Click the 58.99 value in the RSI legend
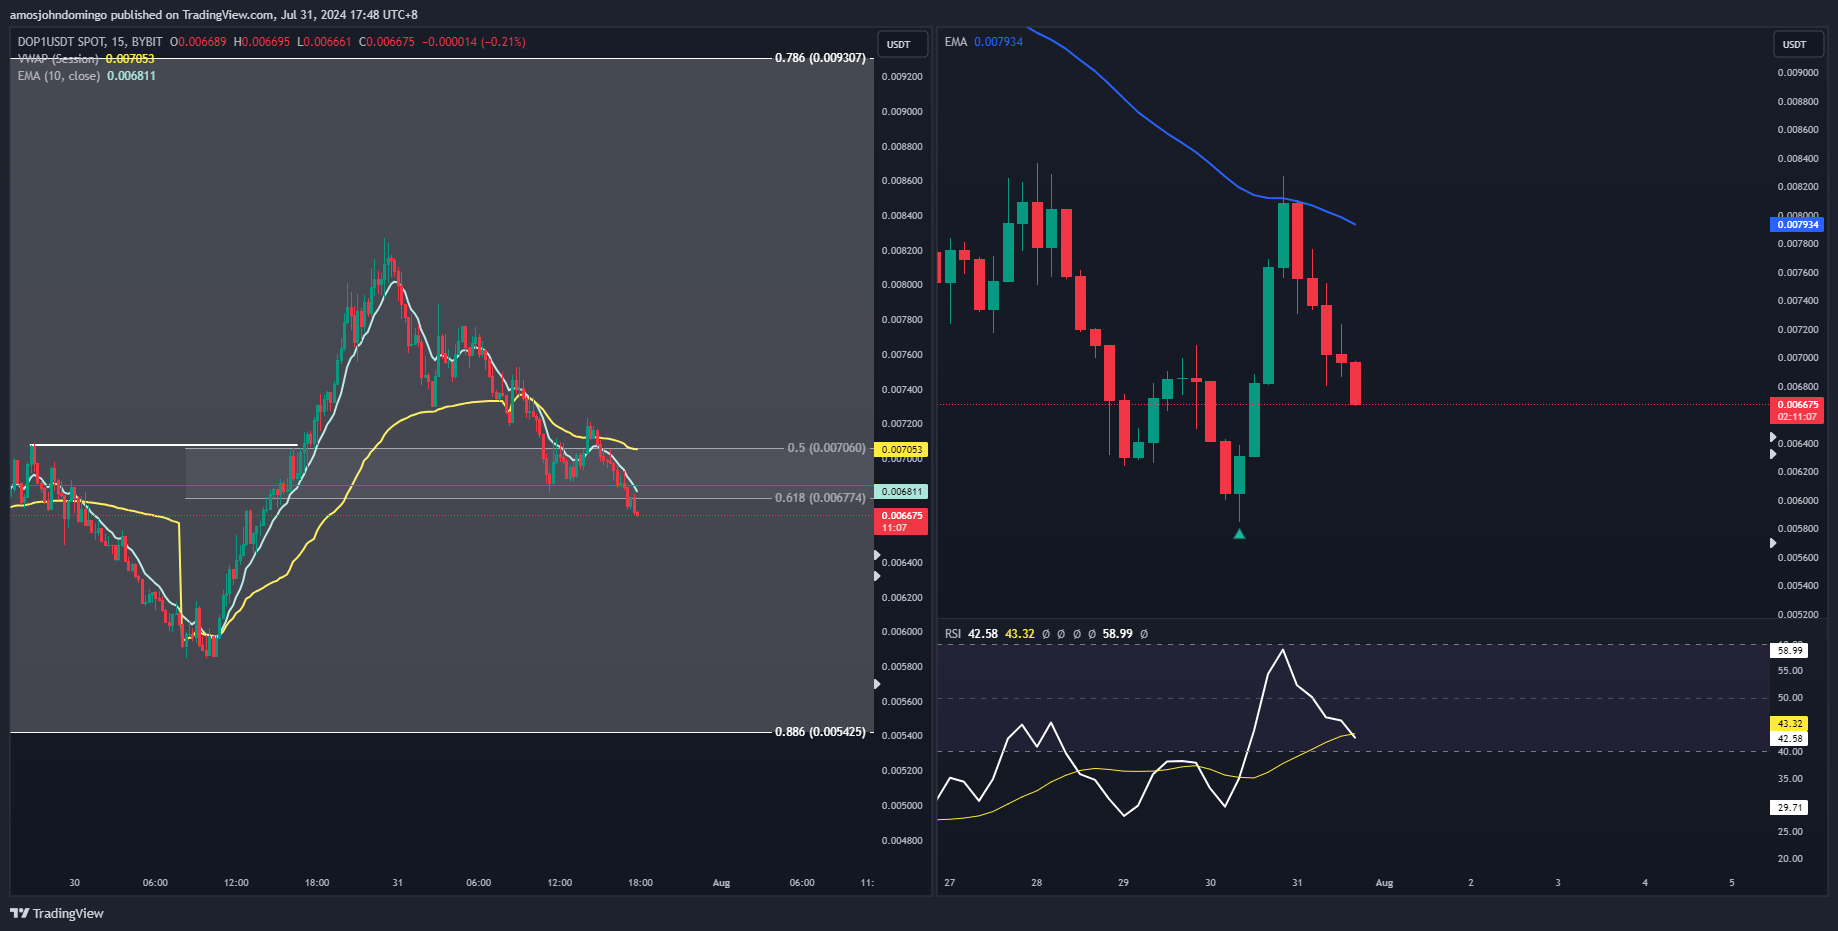Viewport: 1838px width, 931px height. pyautogui.click(x=1117, y=634)
